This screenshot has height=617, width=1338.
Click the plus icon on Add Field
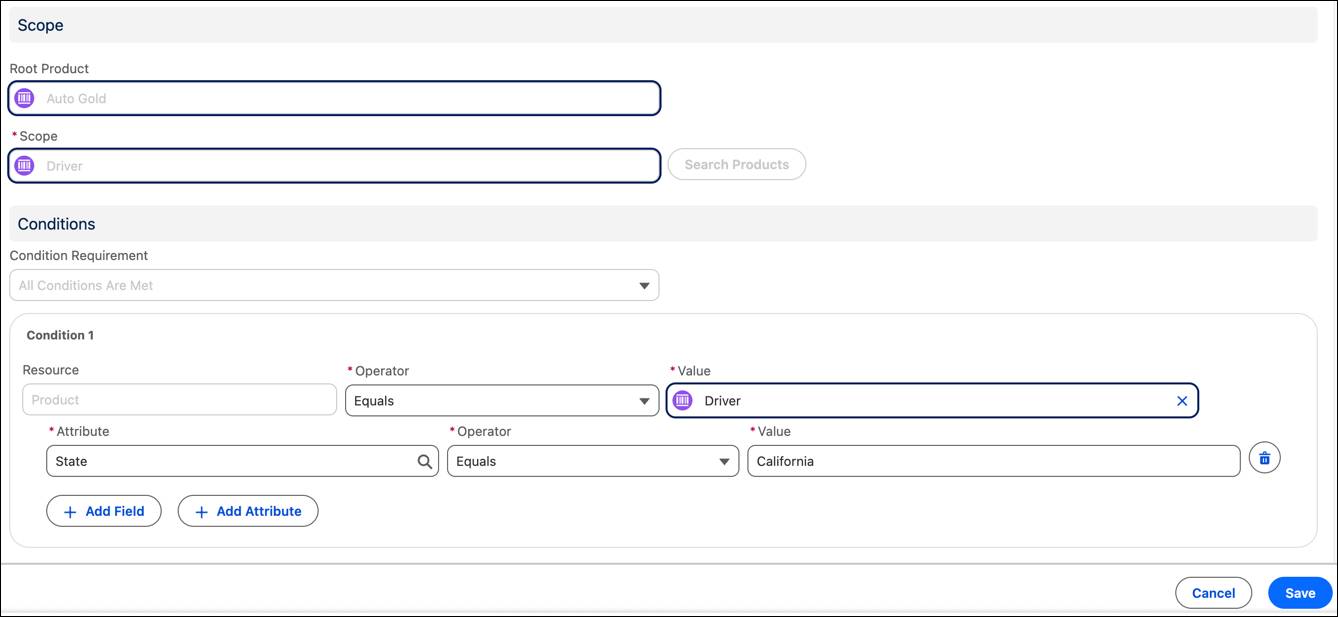tap(70, 511)
